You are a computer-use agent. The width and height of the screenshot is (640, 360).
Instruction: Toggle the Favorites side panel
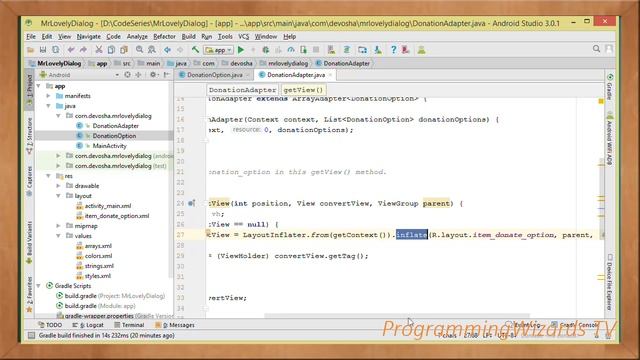[x=29, y=294]
